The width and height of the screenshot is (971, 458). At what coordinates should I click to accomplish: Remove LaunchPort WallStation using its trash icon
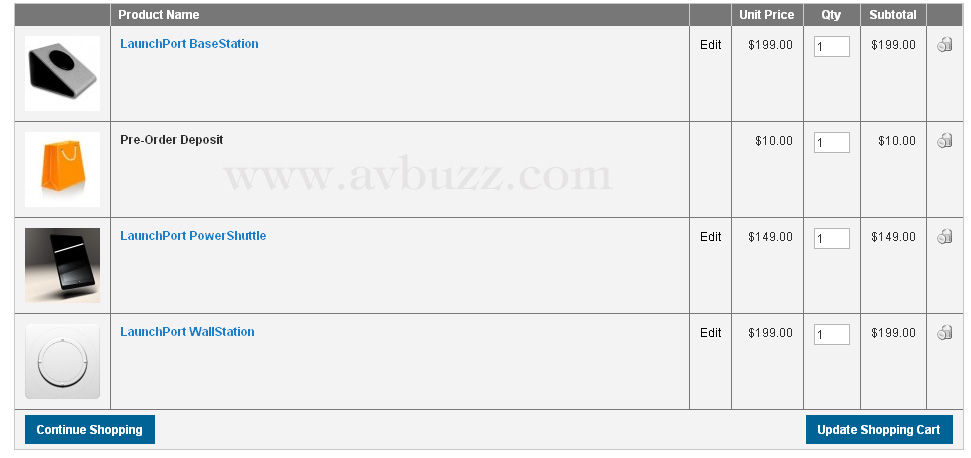coord(944,333)
